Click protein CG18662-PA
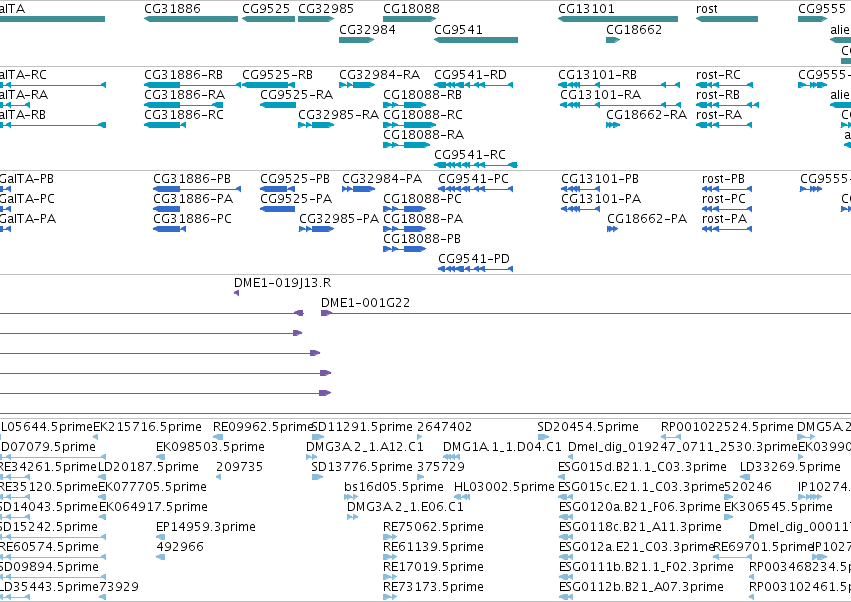The image size is (851, 602). (x=613, y=229)
